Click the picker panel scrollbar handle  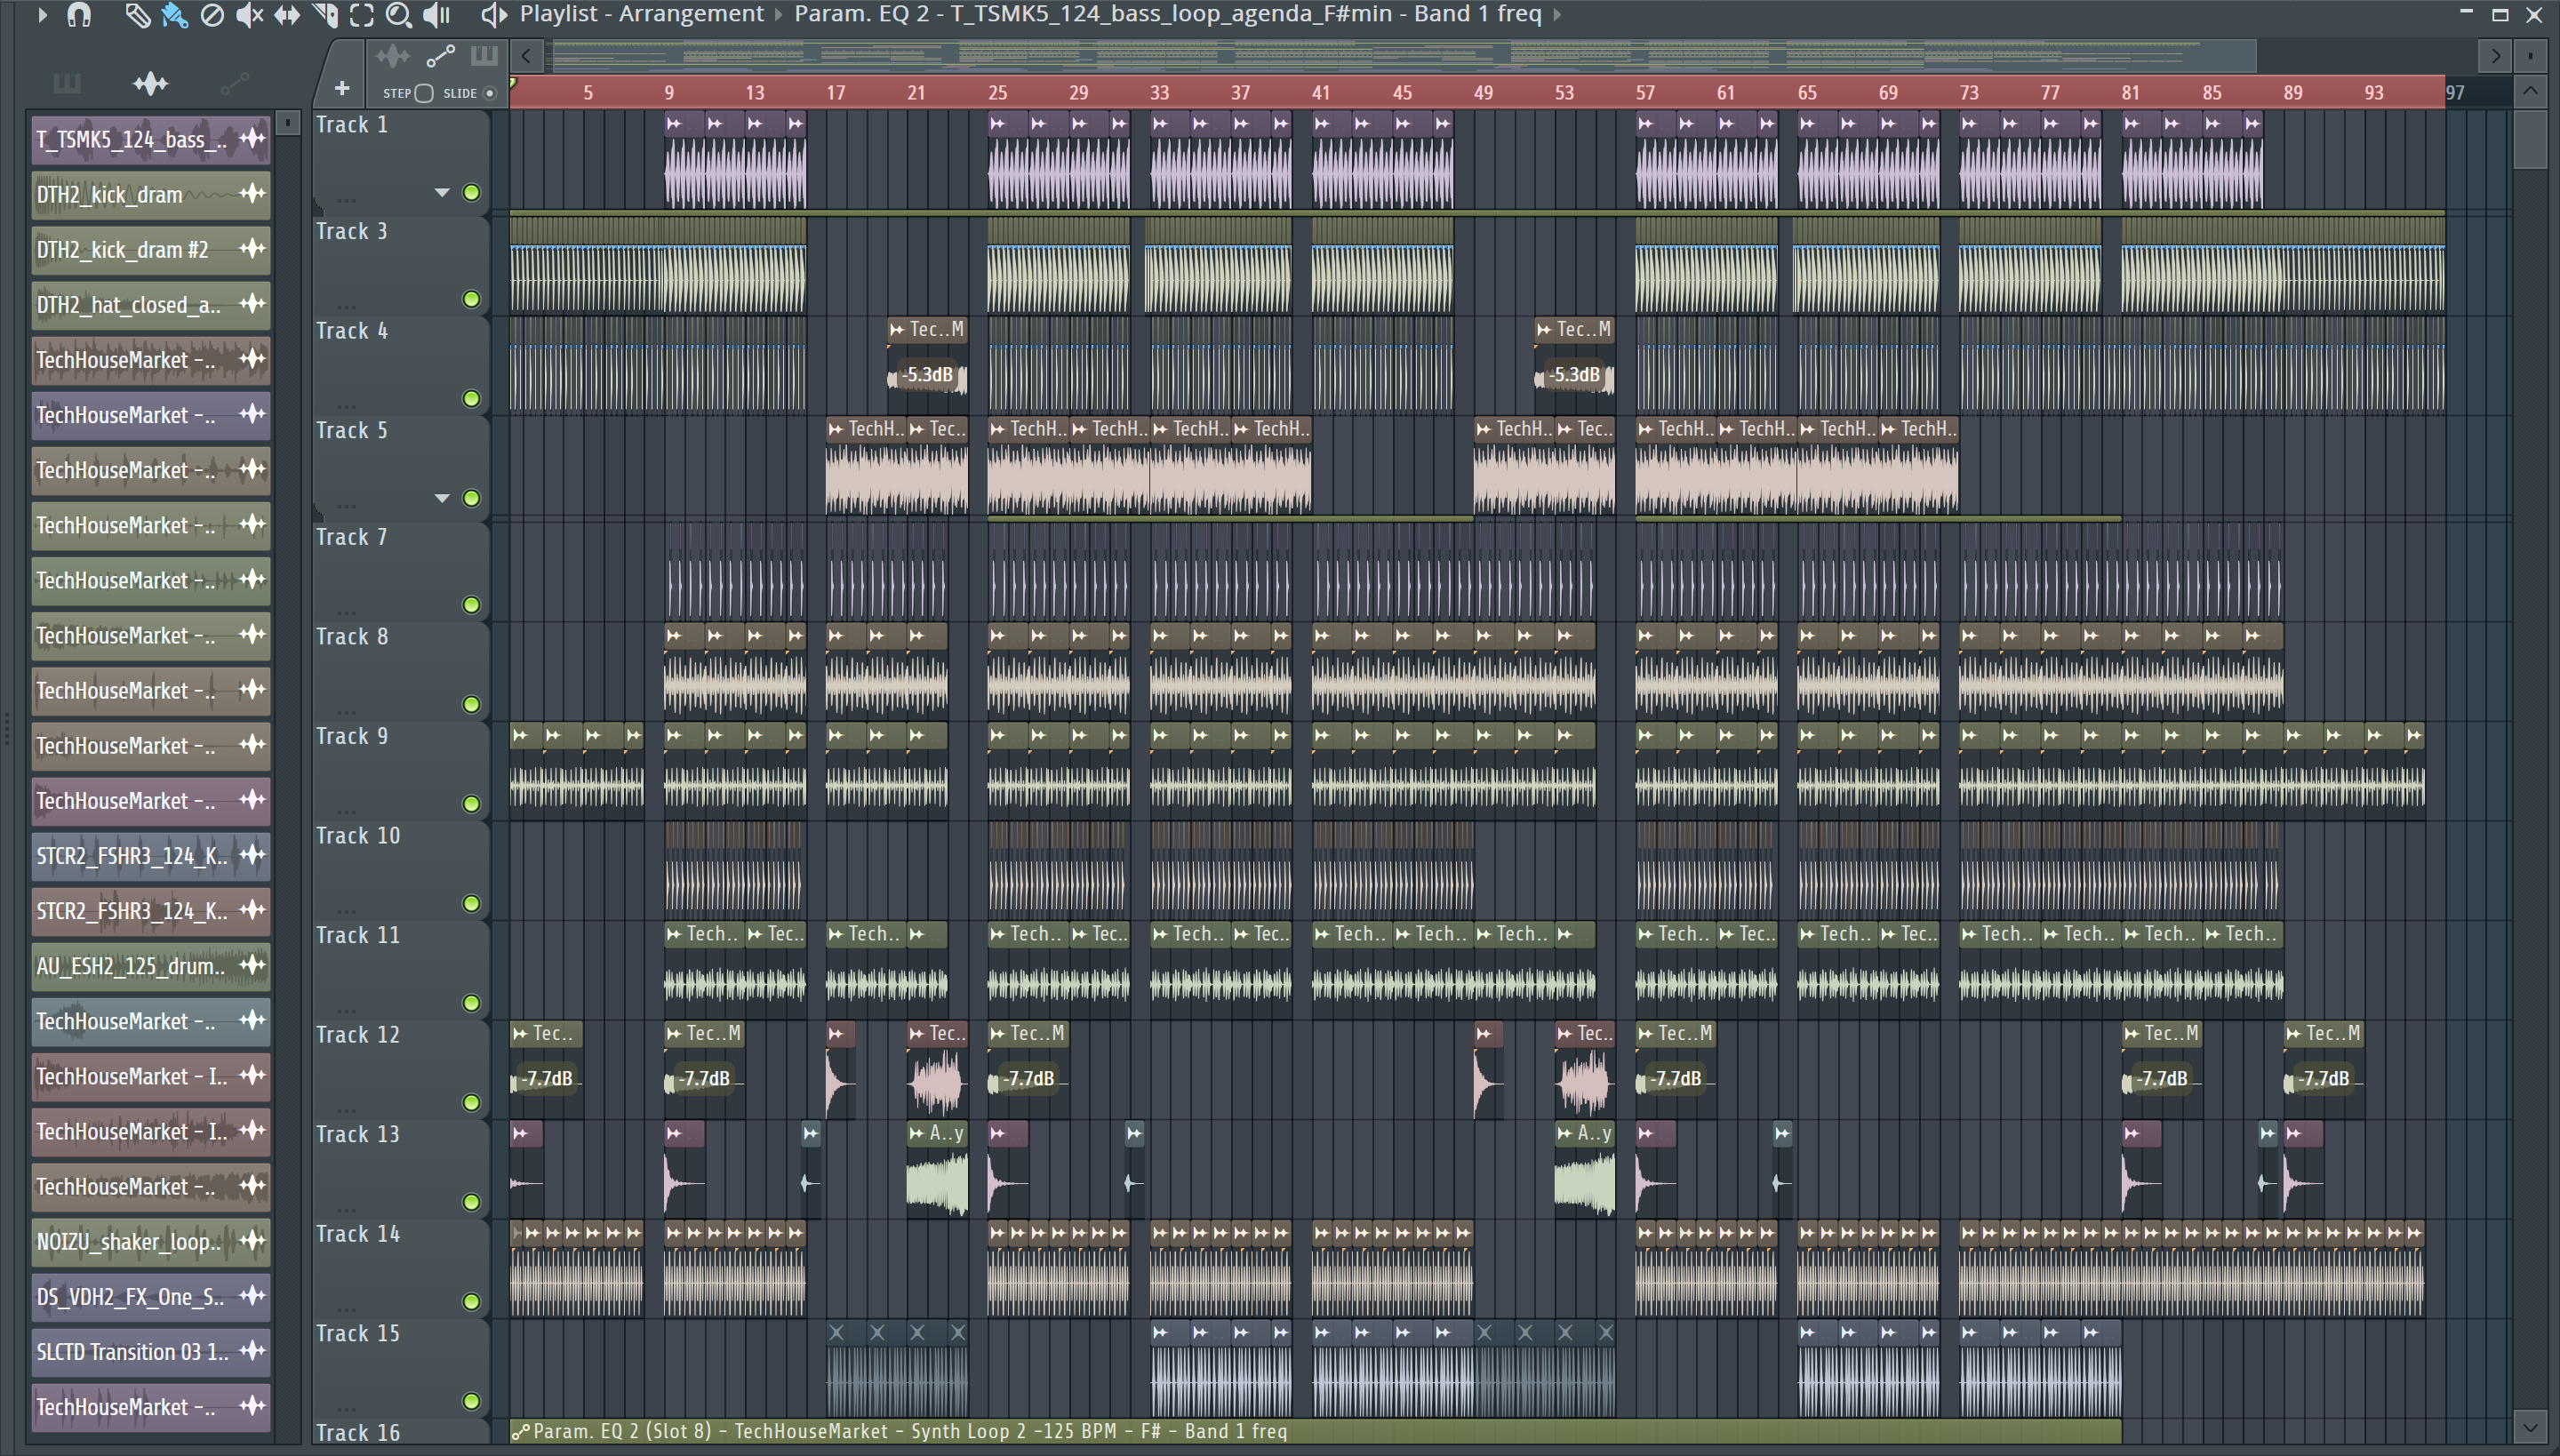287,122
